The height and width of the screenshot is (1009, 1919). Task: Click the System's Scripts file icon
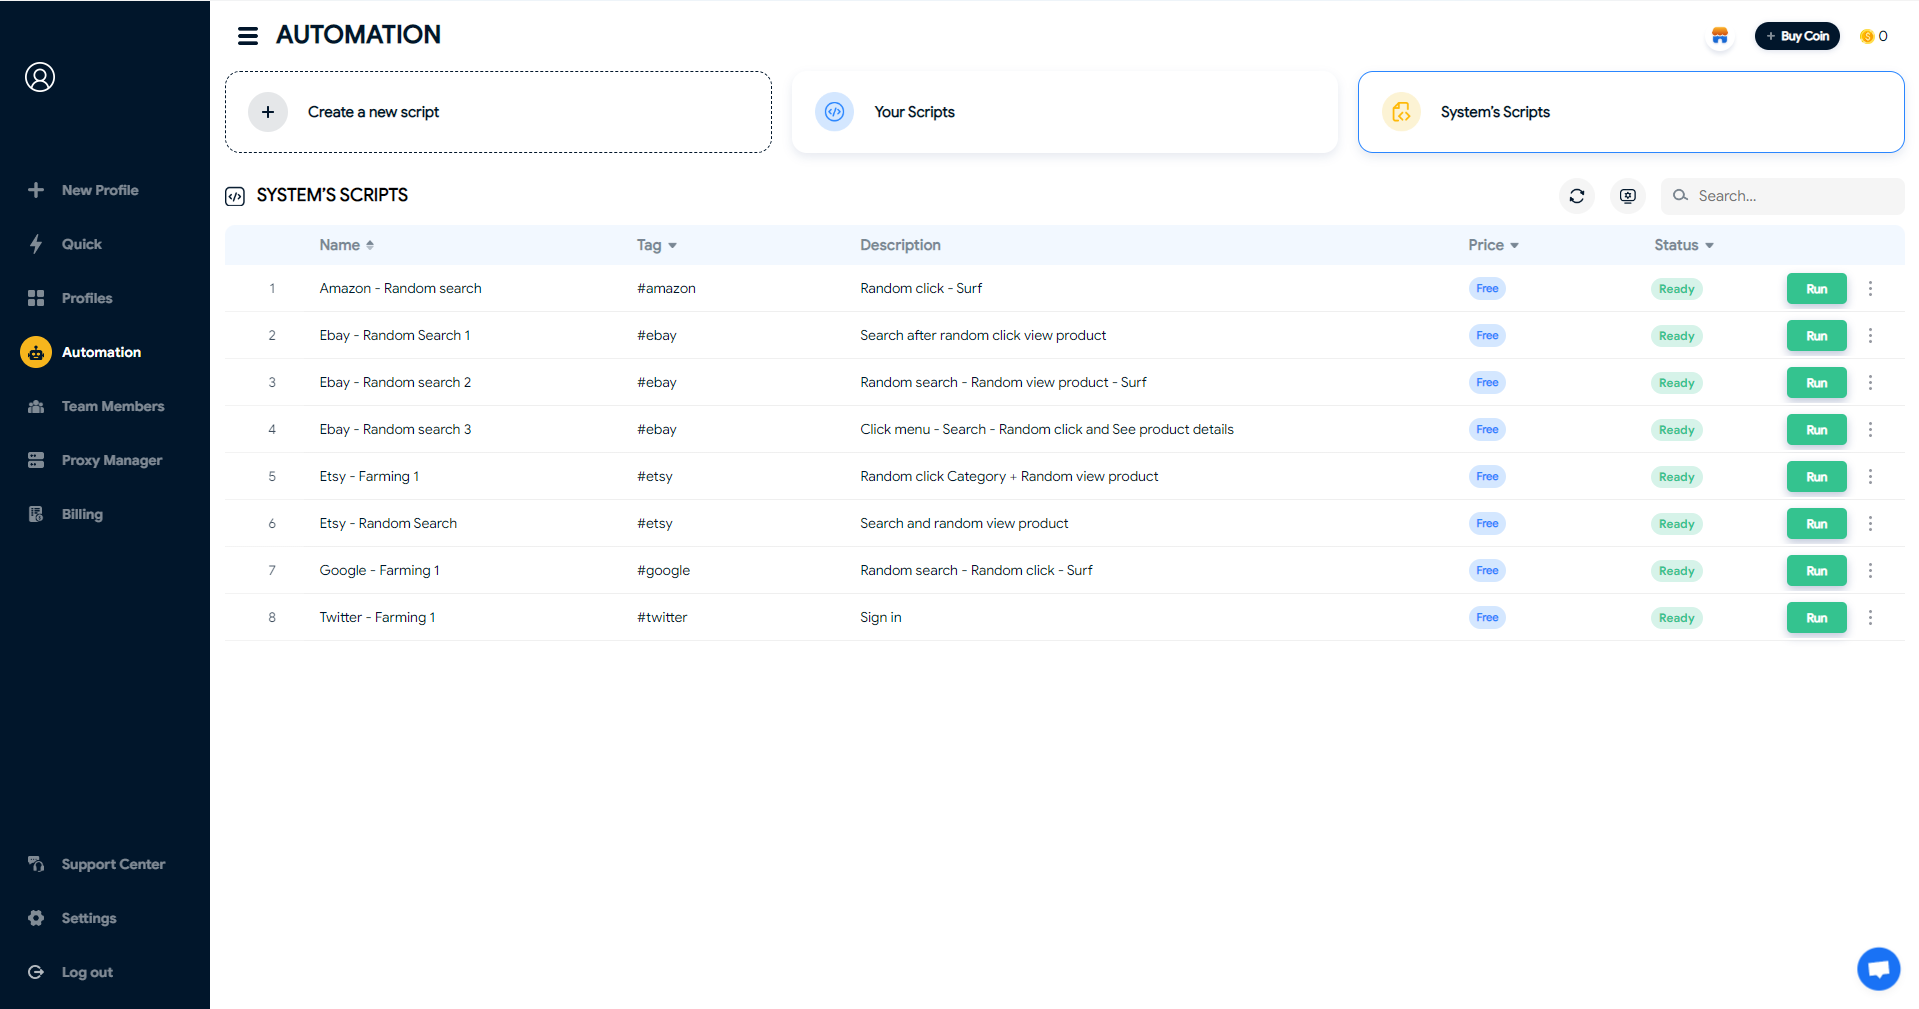[1402, 112]
